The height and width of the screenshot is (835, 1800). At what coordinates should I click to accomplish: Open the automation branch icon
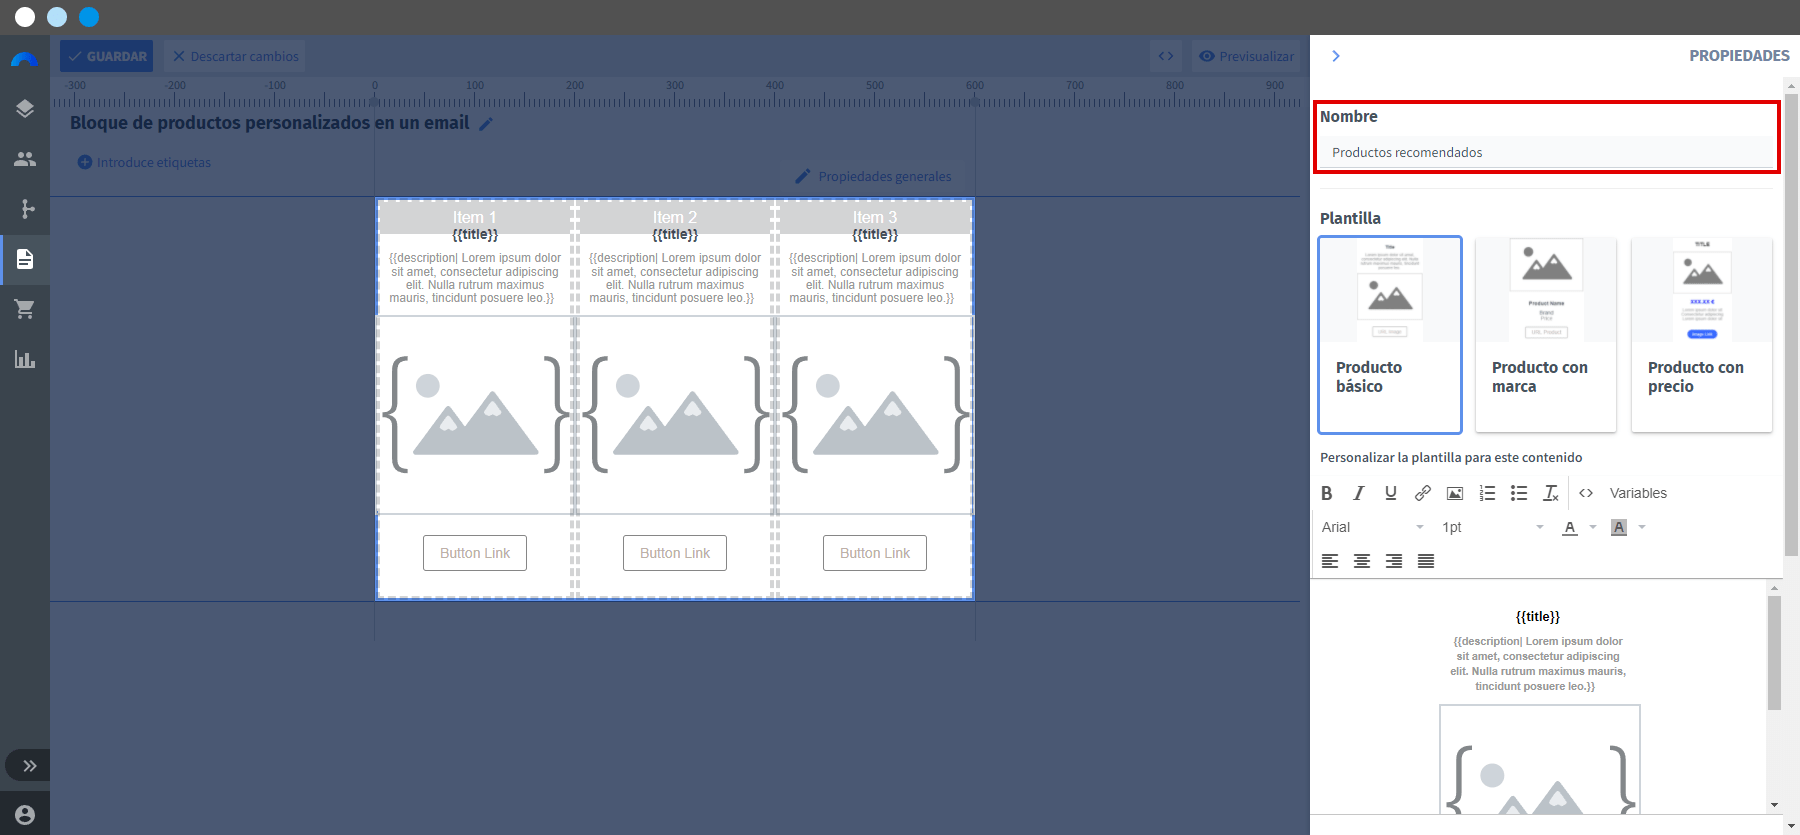[x=27, y=209]
